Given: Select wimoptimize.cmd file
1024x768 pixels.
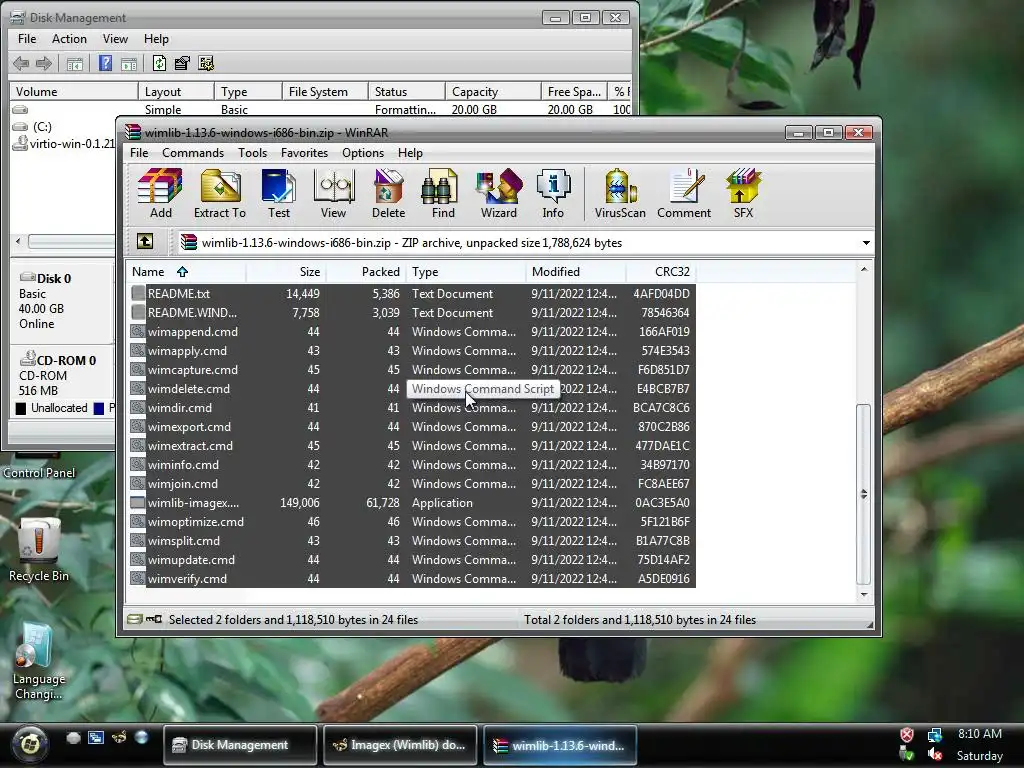Looking at the screenshot, I should coord(412,522).
